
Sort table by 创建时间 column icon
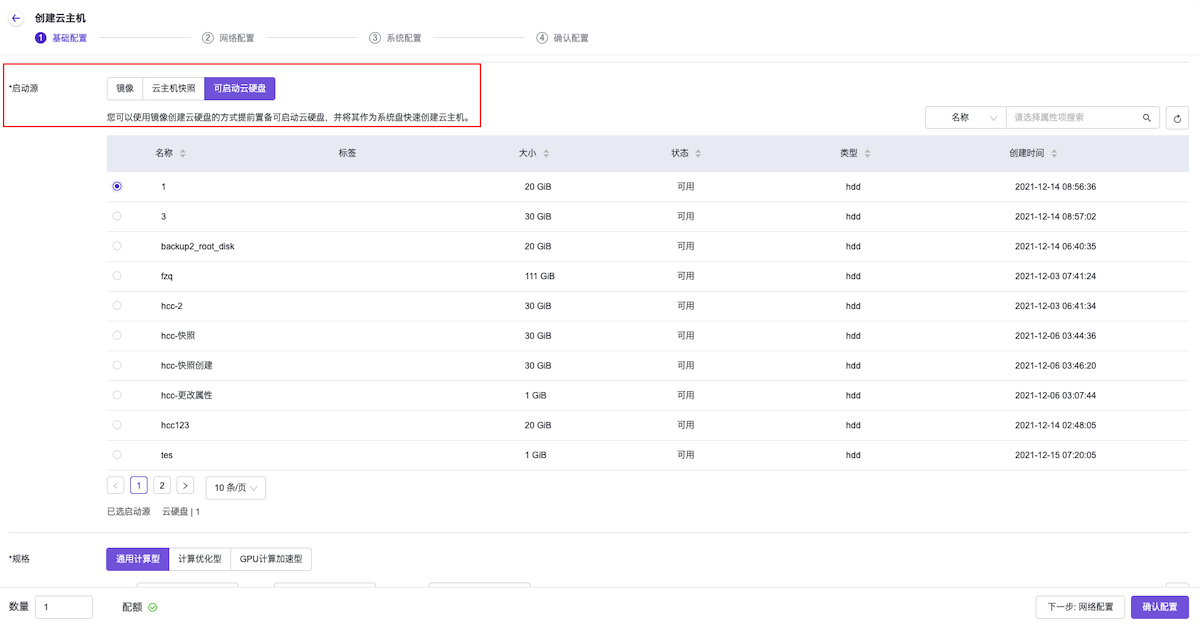click(x=1054, y=153)
